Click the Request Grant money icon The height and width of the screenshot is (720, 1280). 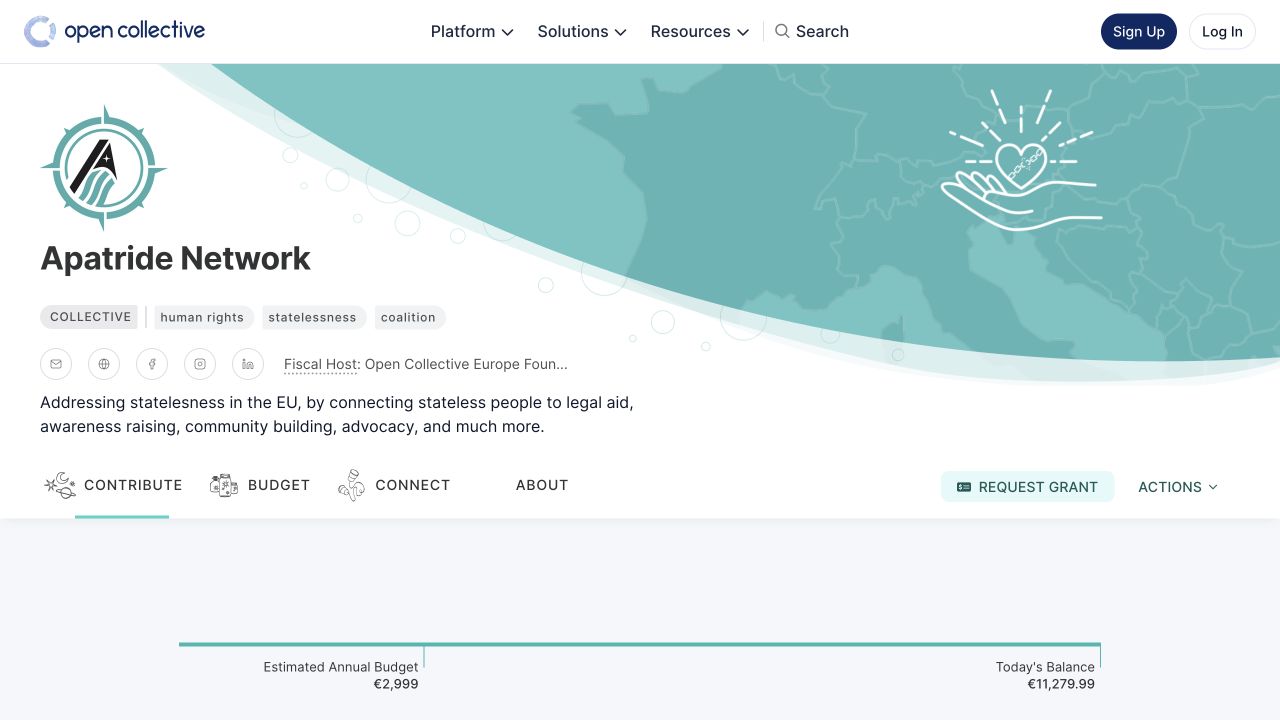pyautogui.click(x=964, y=487)
